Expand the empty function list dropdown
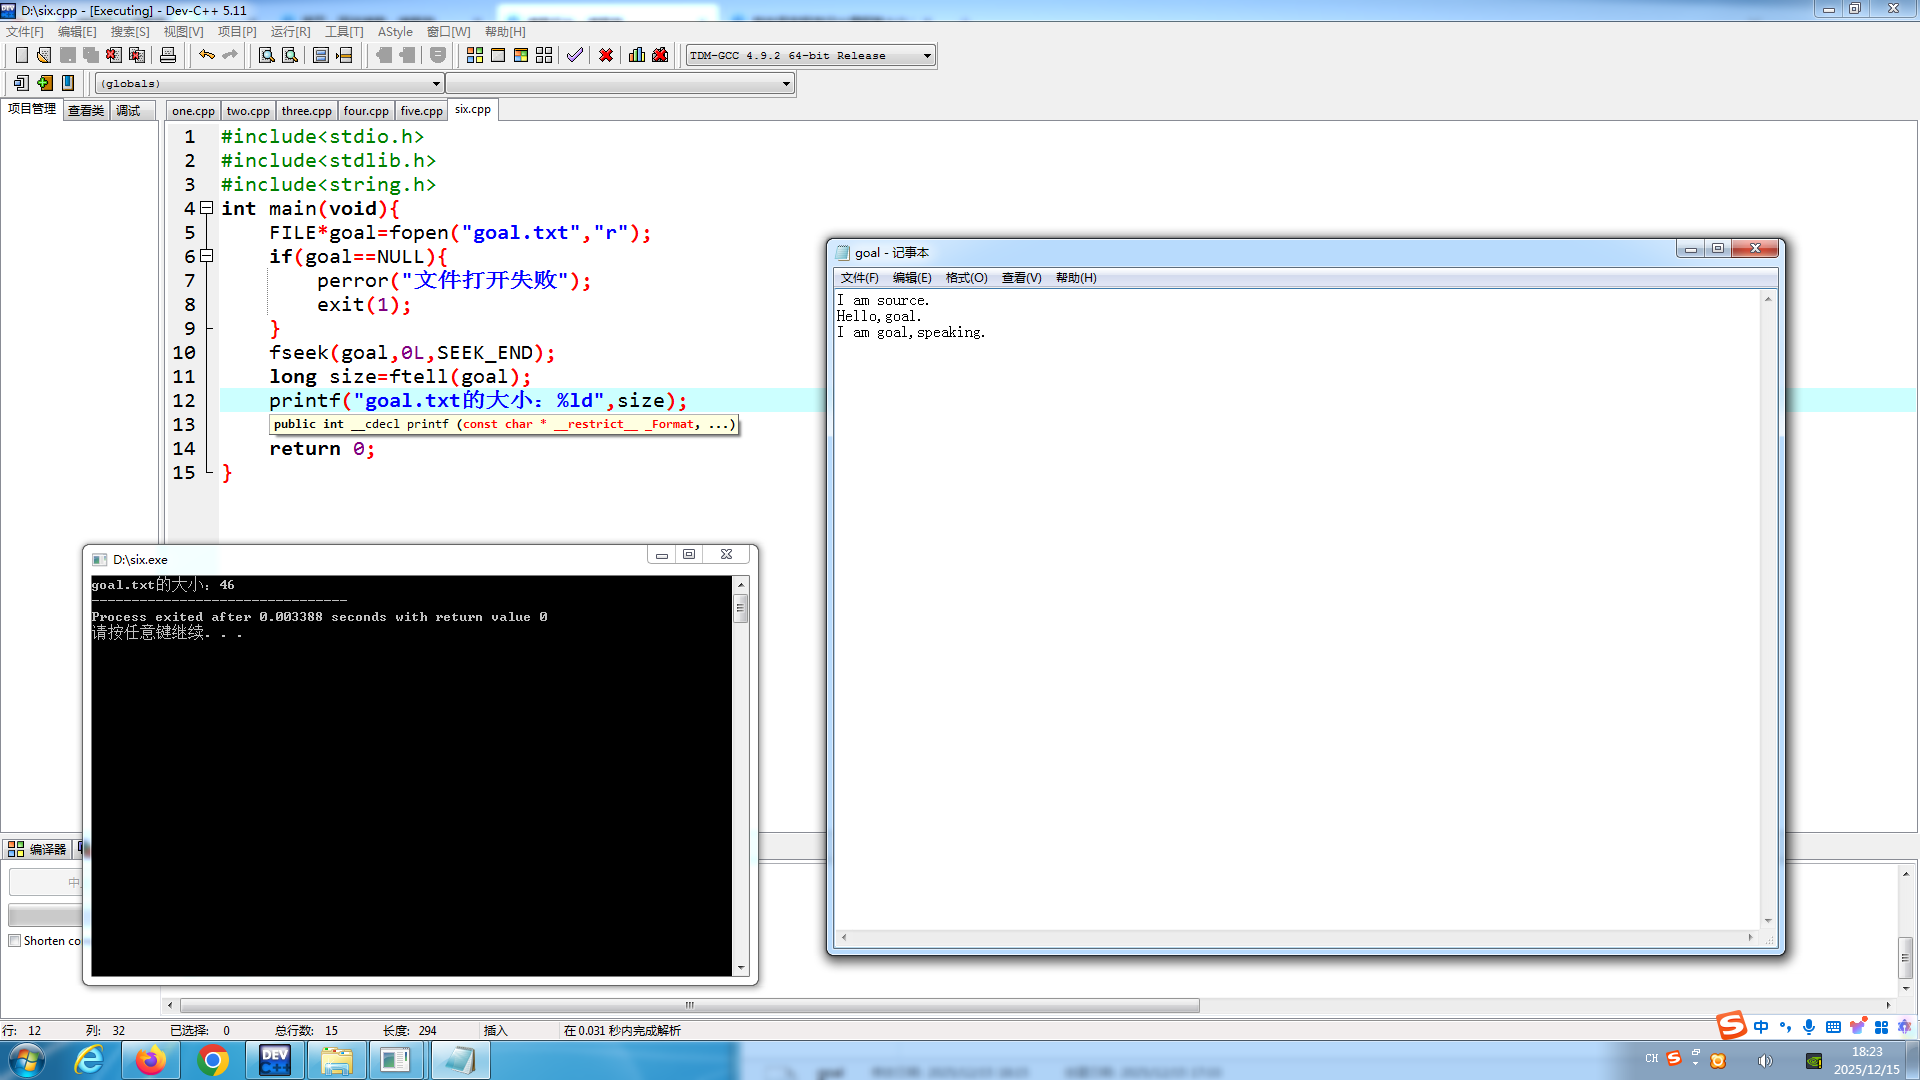This screenshot has height=1080, width=1920. [786, 84]
